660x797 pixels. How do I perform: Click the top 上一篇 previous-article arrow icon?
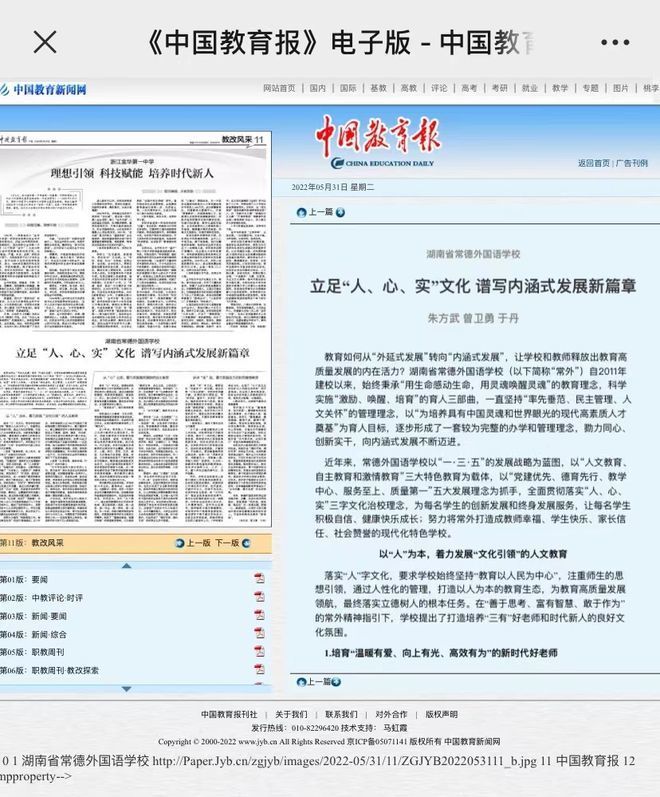(x=302, y=212)
